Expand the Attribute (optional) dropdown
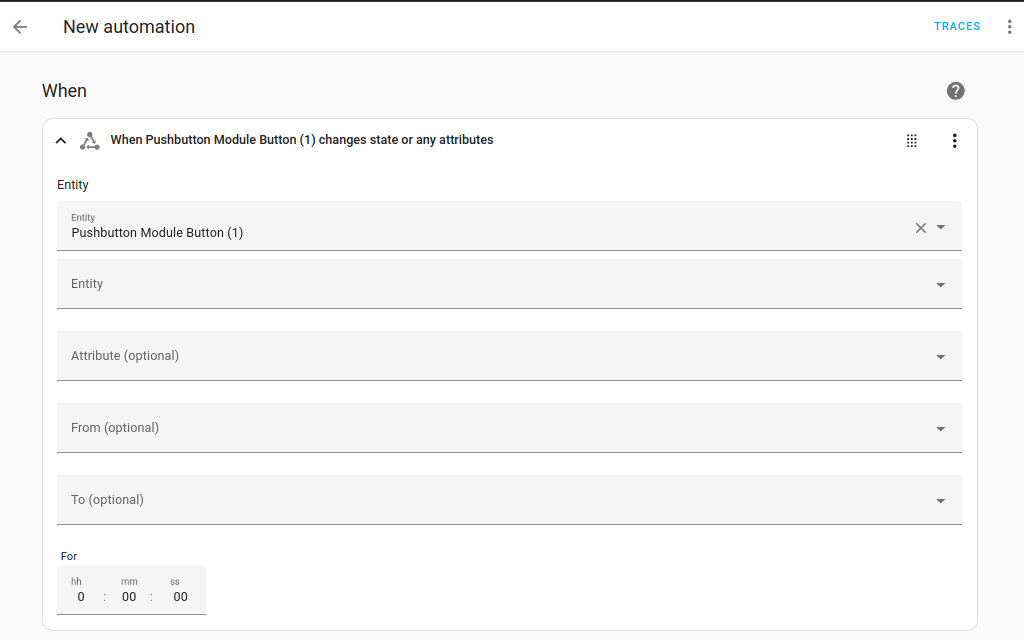This screenshot has height=641, width=1024. coord(941,356)
